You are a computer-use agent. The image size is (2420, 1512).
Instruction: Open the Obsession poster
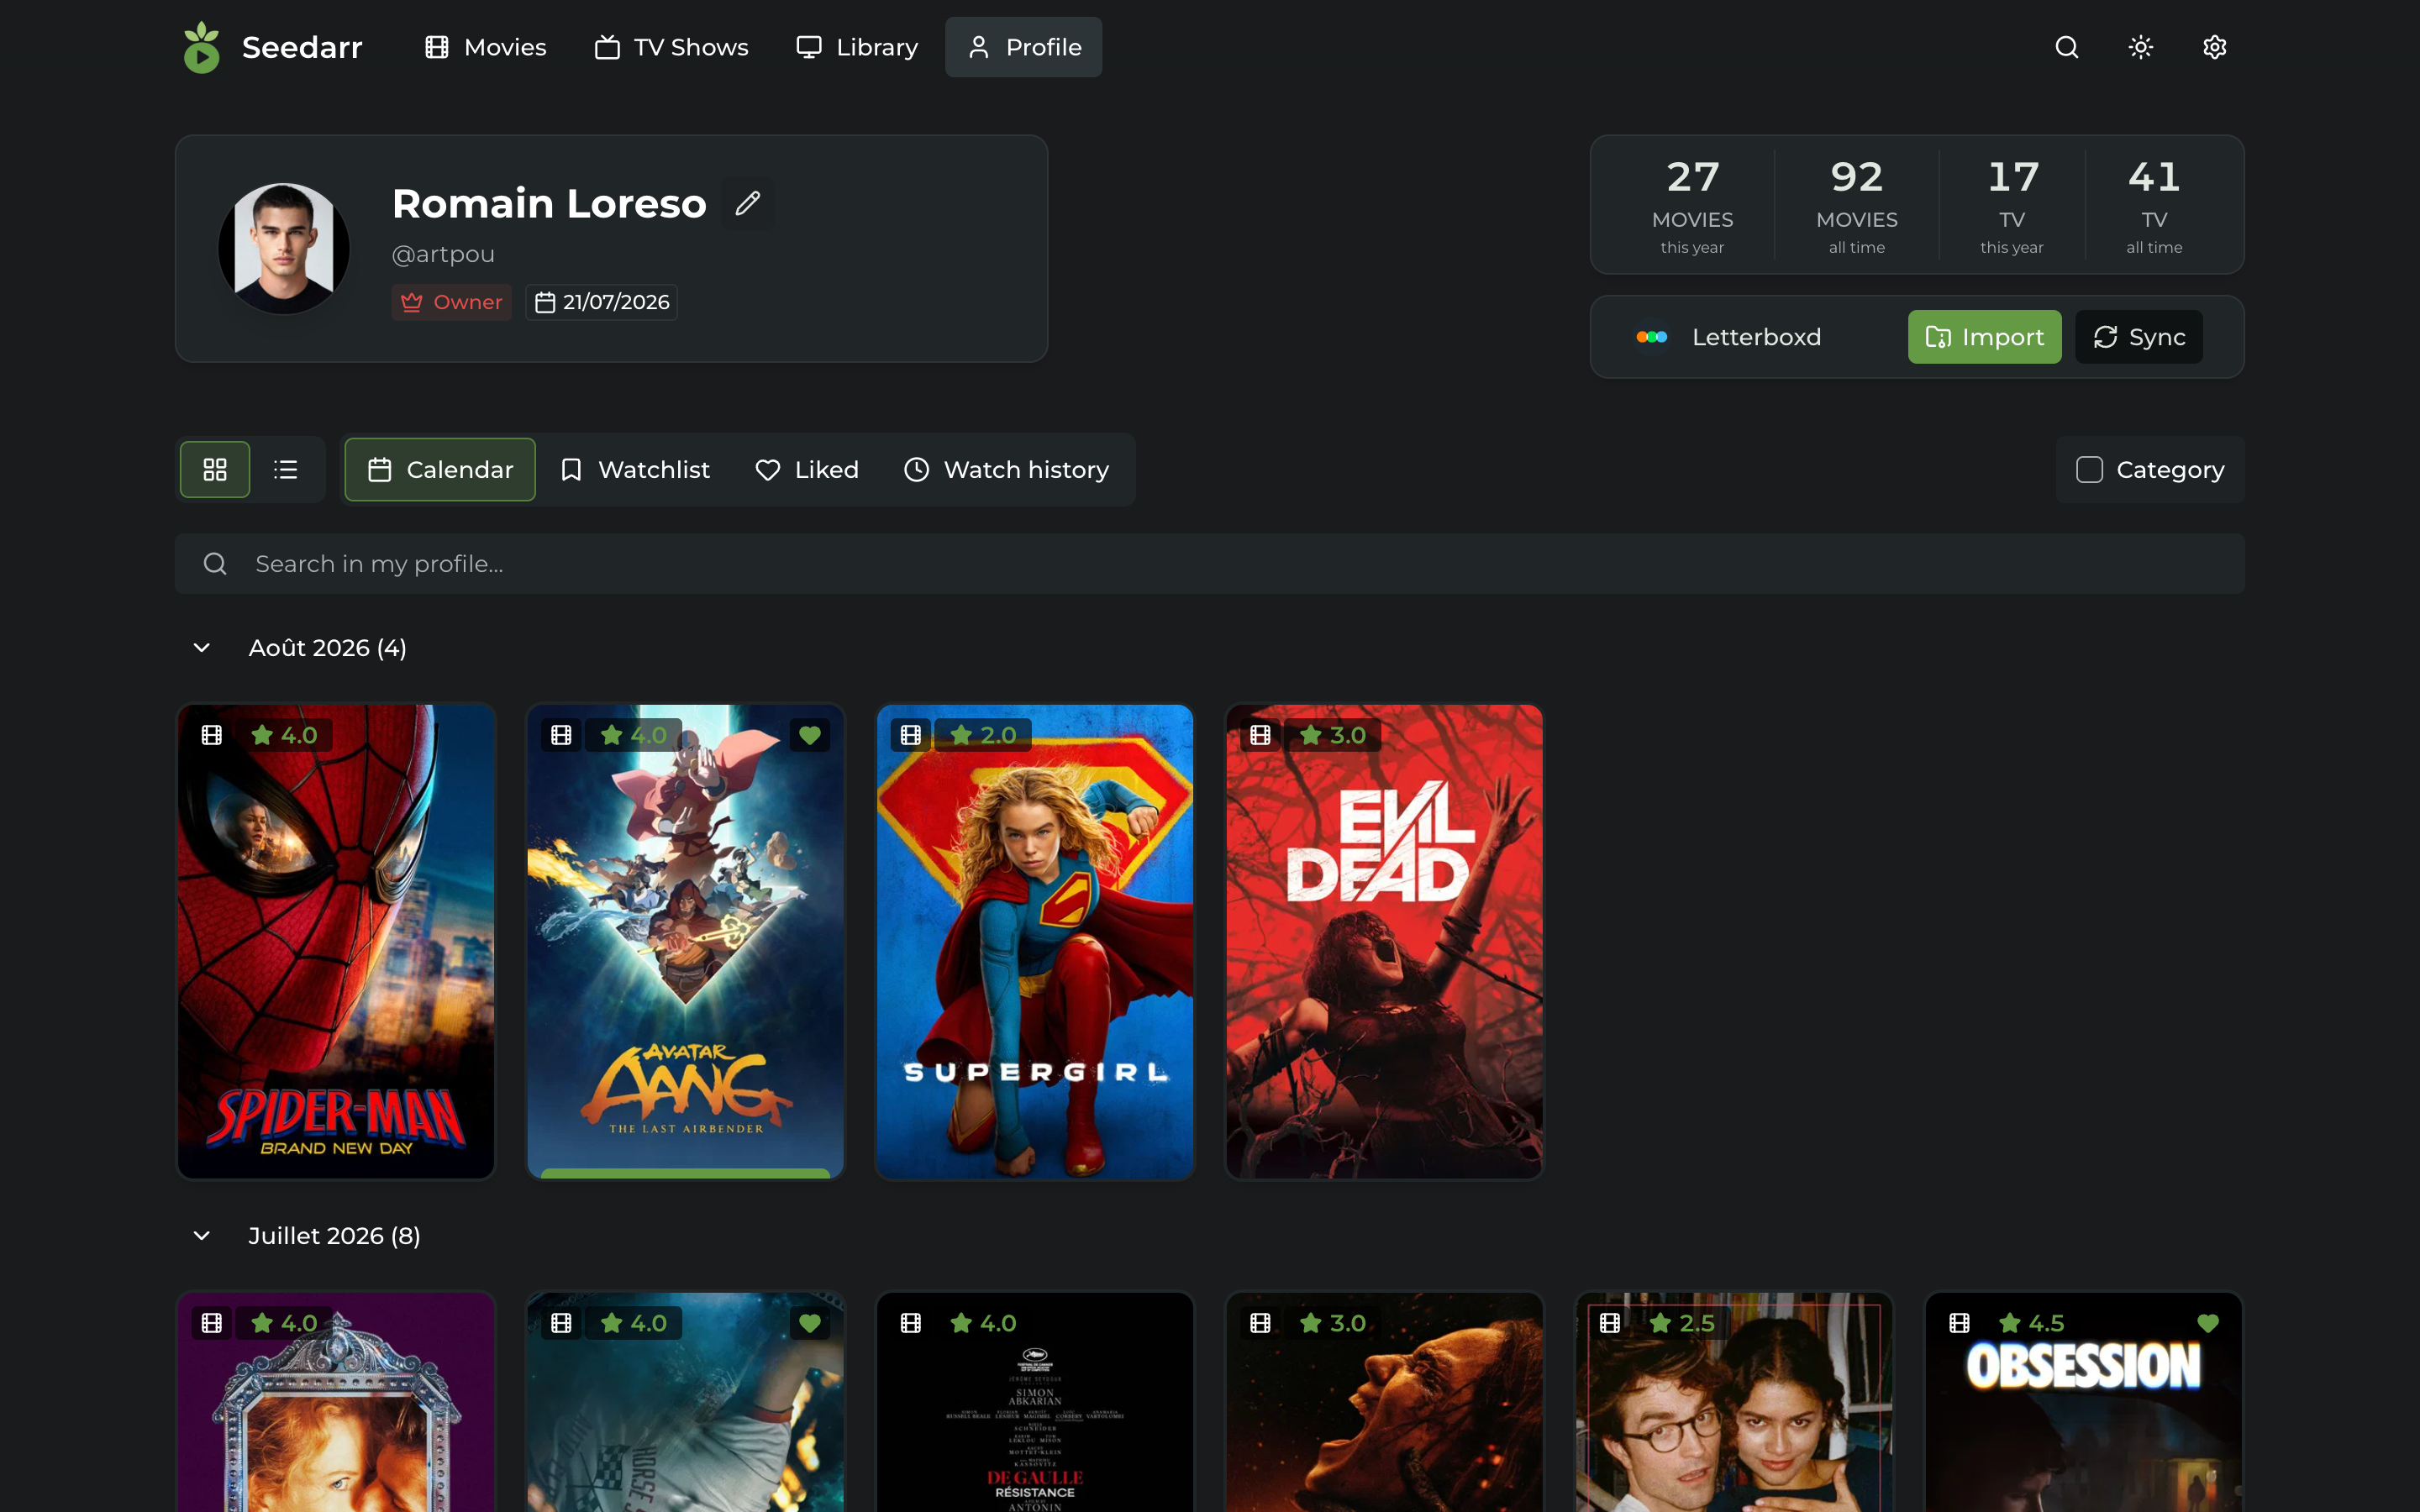pos(2083,1403)
